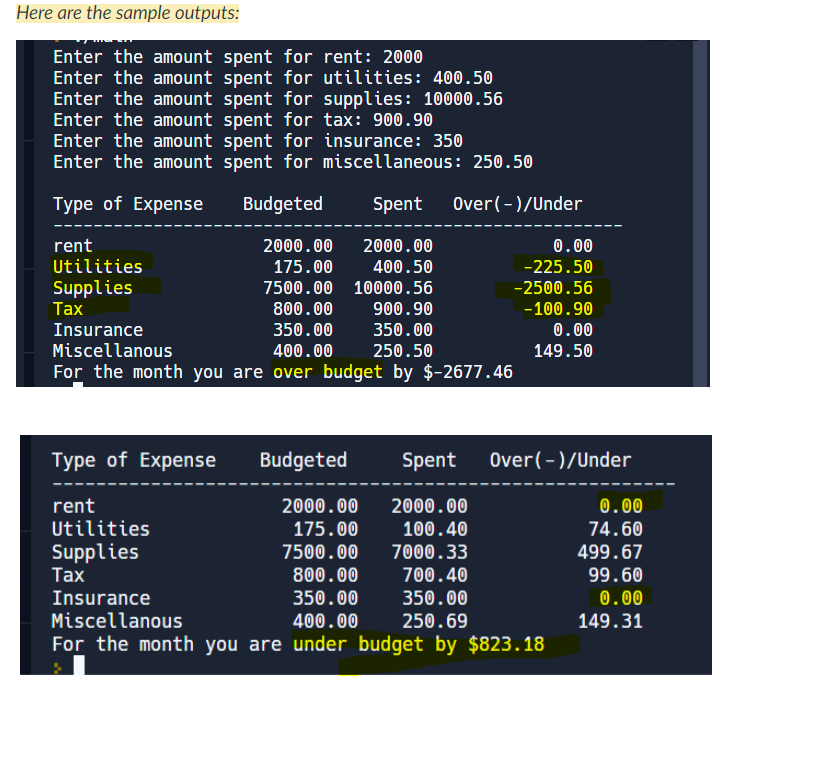Click the 'Over(-)/Under' header in first terminal
Image resolution: width=818 pixels, height=762 pixels.
point(518,203)
